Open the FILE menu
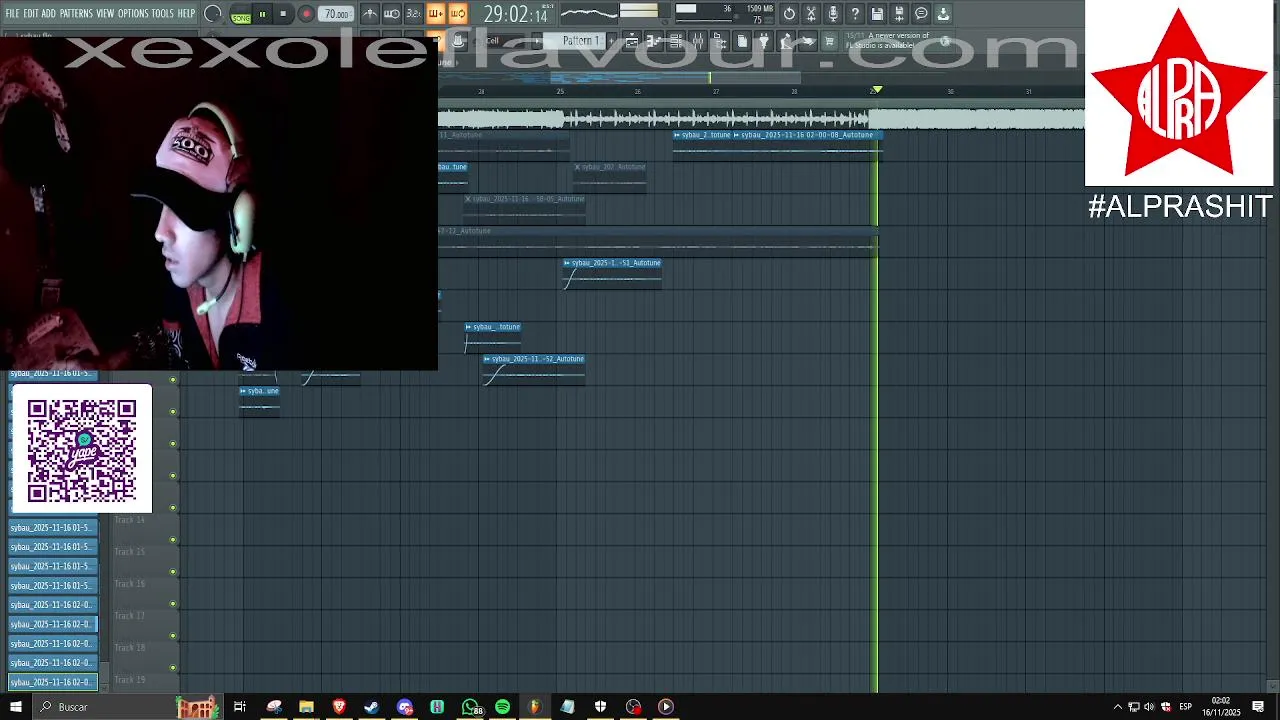Image resolution: width=1280 pixels, height=720 pixels. pos(12,13)
